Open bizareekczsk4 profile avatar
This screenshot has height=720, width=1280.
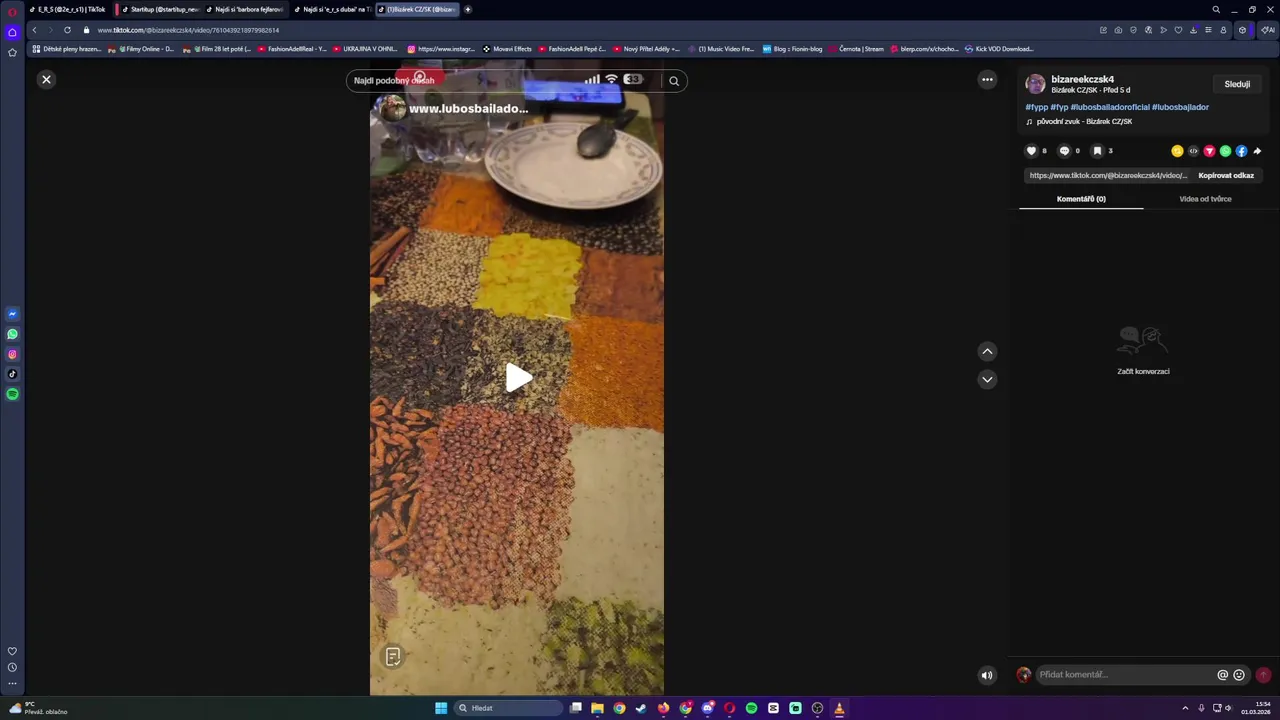[1035, 84]
